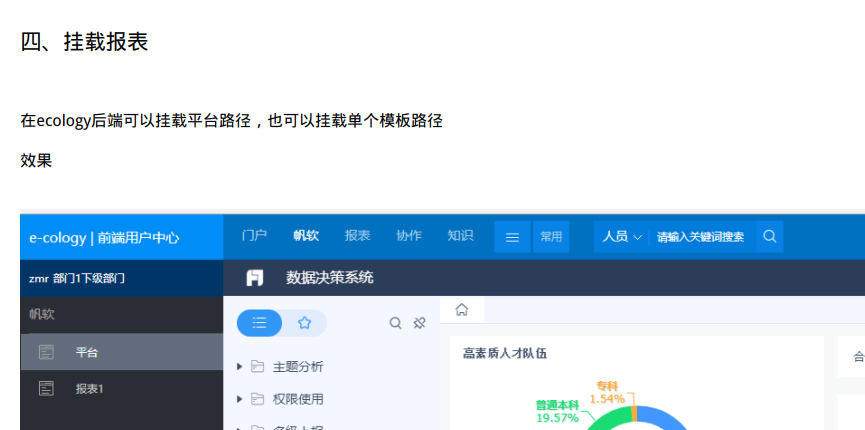865x430 pixels.
Task: Open the 人员 search type dropdown
Action: [x=622, y=237]
